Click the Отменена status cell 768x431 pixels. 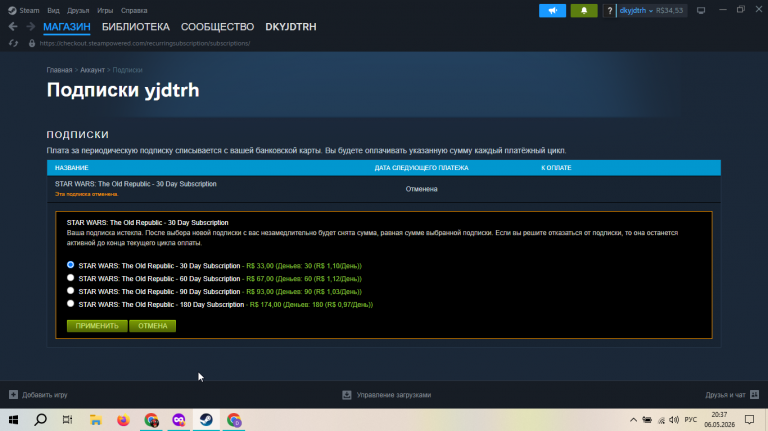coord(421,189)
